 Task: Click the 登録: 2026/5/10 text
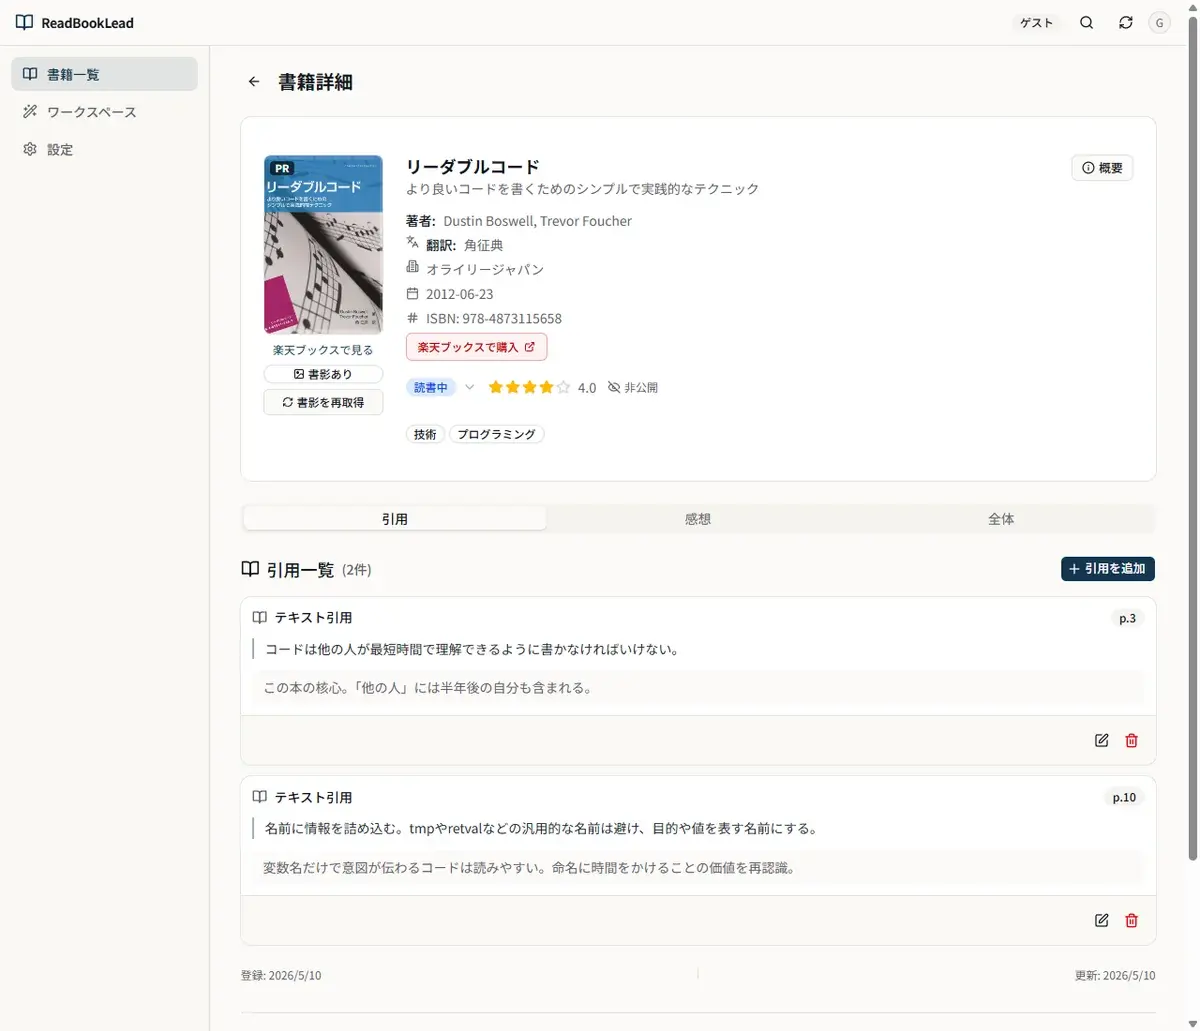(281, 975)
